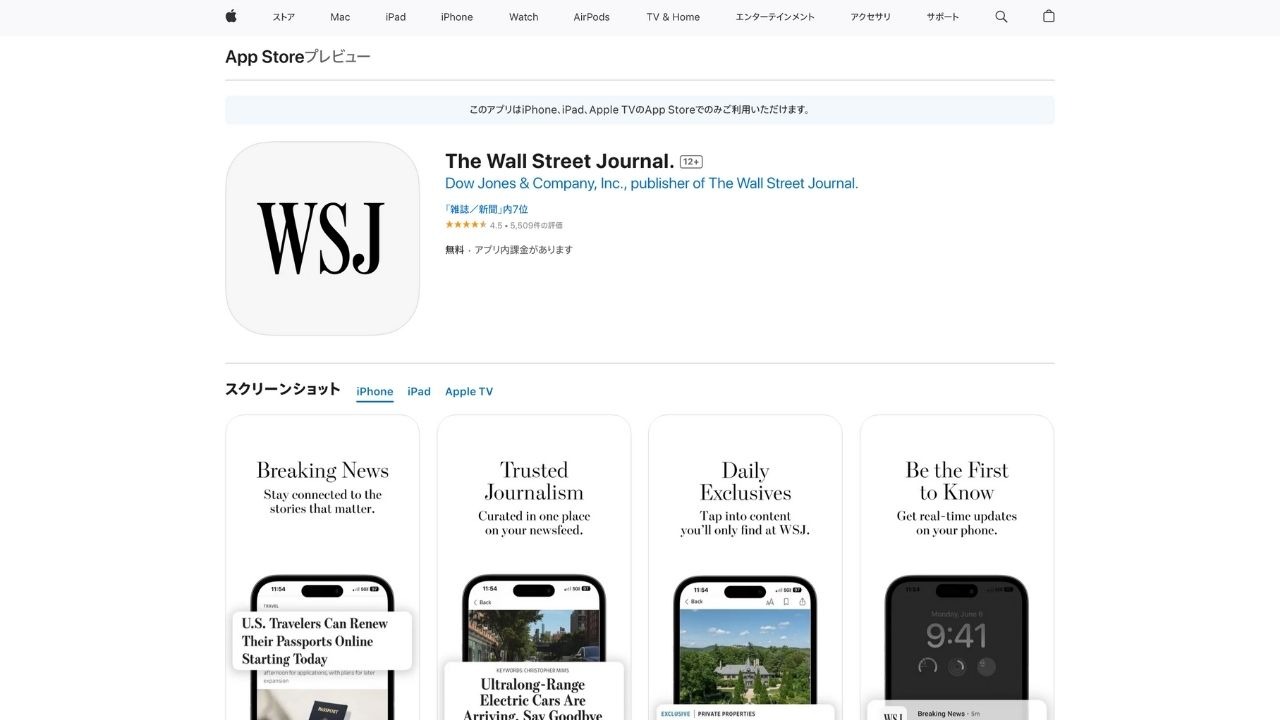
Task: Click the App Store プレビュー heading link
Action: pyautogui.click(x=297, y=57)
